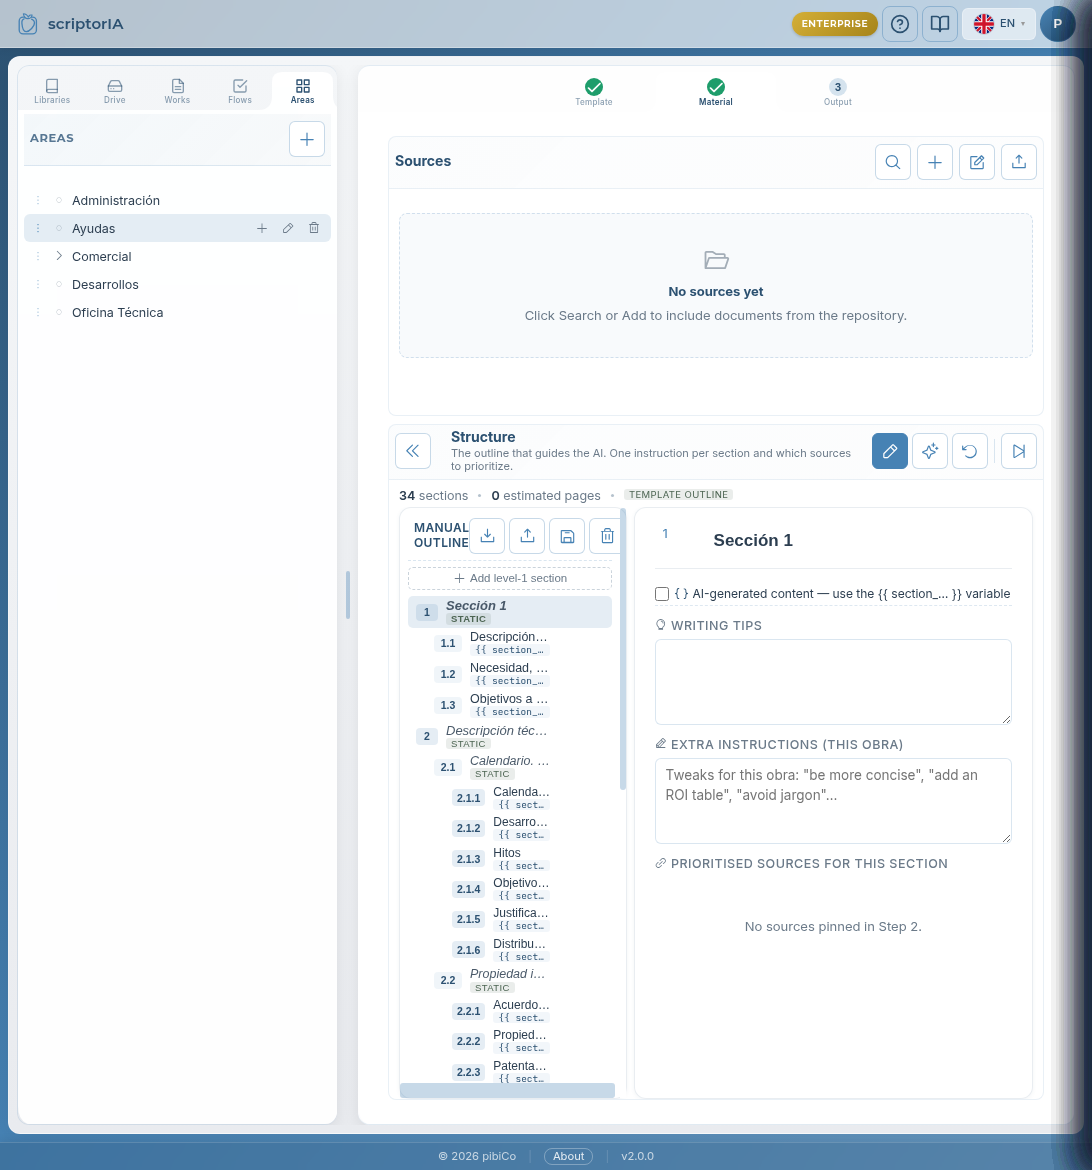This screenshot has height=1170, width=1092.
Task: Click drag handle beside Comercial
Action: coord(38,256)
